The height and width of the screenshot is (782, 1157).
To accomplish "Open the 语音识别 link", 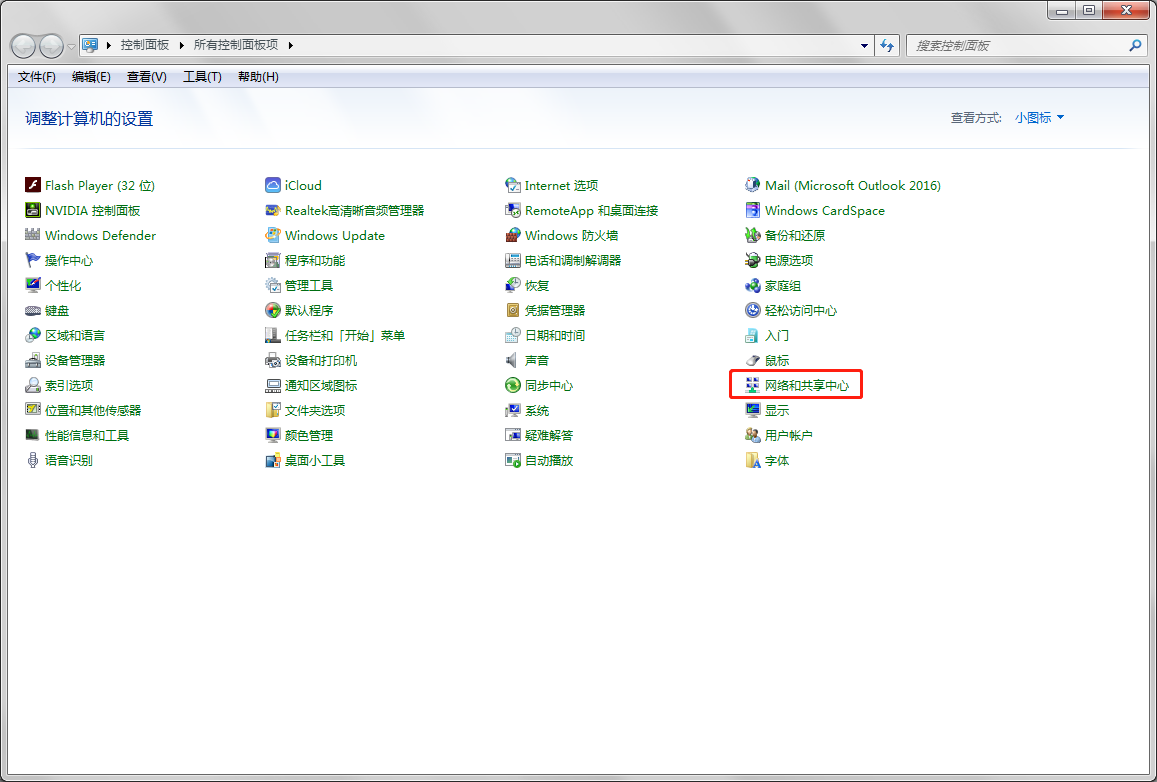I will point(69,460).
